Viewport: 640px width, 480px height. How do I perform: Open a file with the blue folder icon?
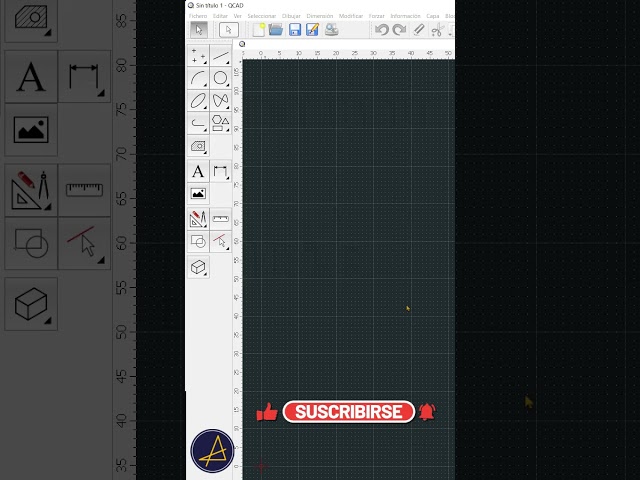(x=276, y=30)
